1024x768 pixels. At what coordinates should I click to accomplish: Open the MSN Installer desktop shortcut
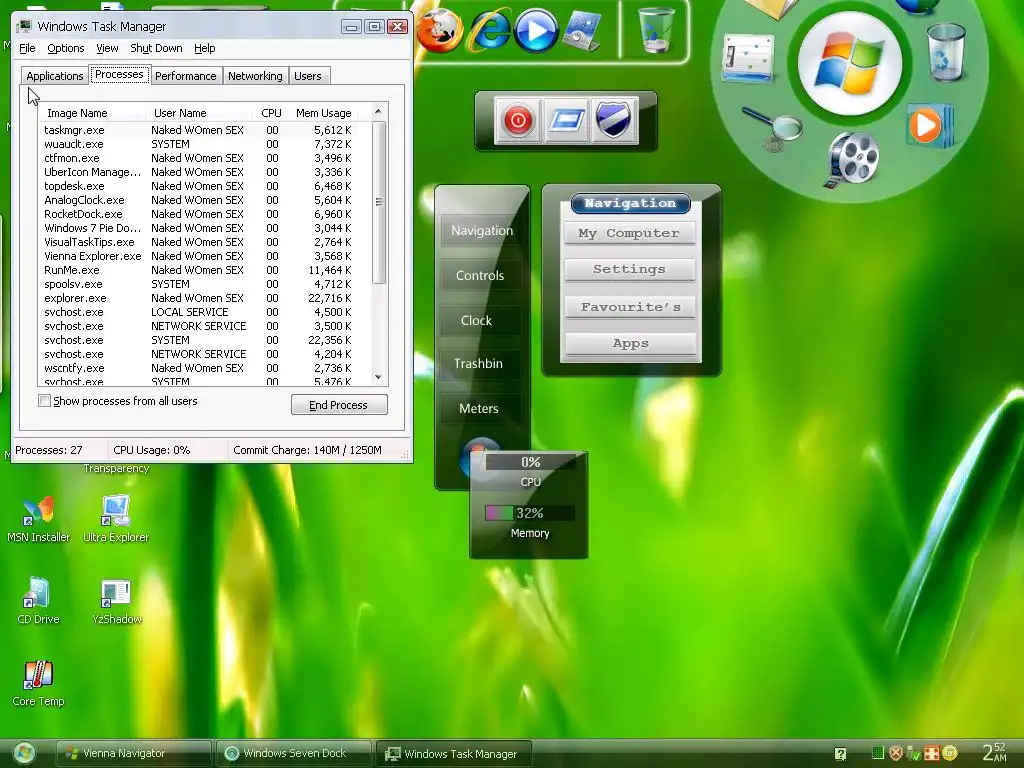[38, 519]
